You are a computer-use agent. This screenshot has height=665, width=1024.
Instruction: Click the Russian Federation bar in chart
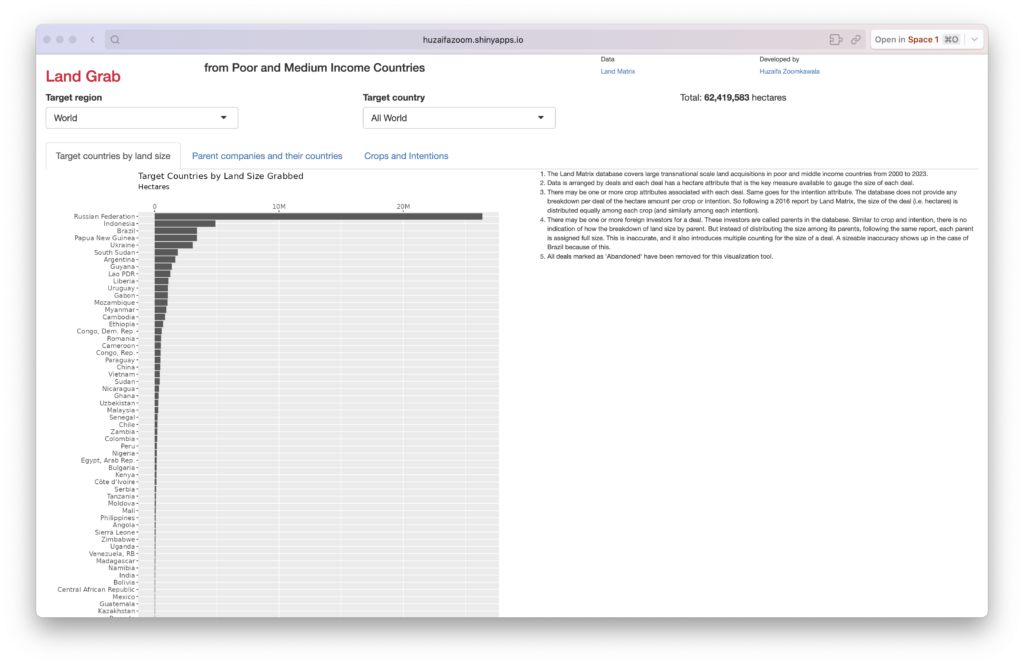[318, 216]
